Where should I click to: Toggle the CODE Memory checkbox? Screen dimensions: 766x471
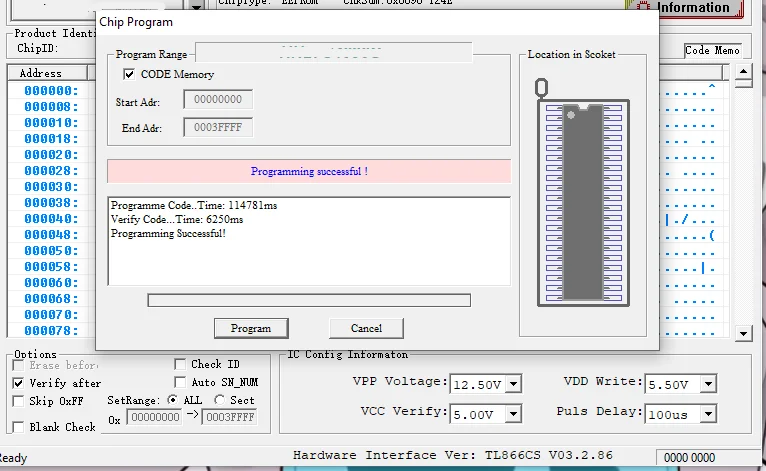coord(129,74)
